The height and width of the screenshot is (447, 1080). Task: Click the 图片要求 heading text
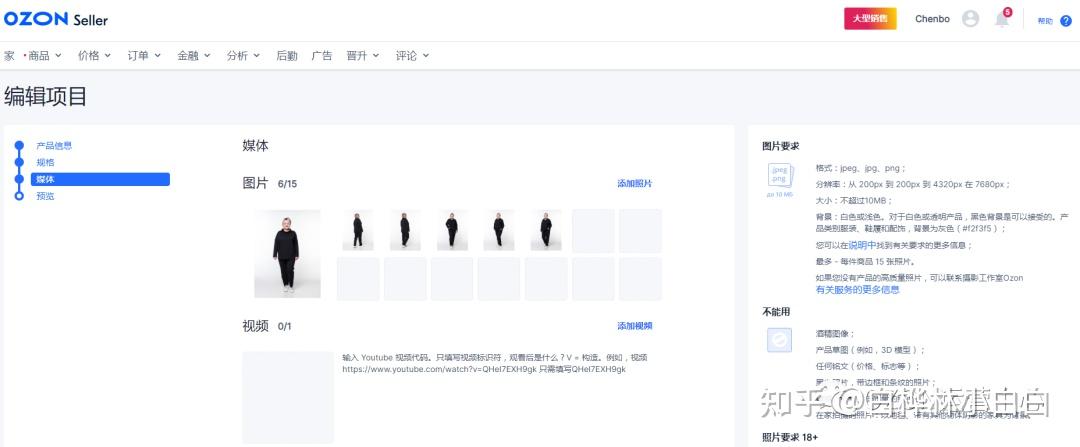click(x=781, y=146)
